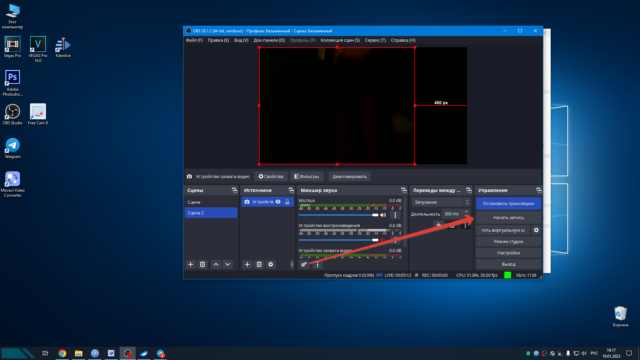Open Vegas Pro desktop shortcut
This screenshot has height=360, width=640.
12,47
